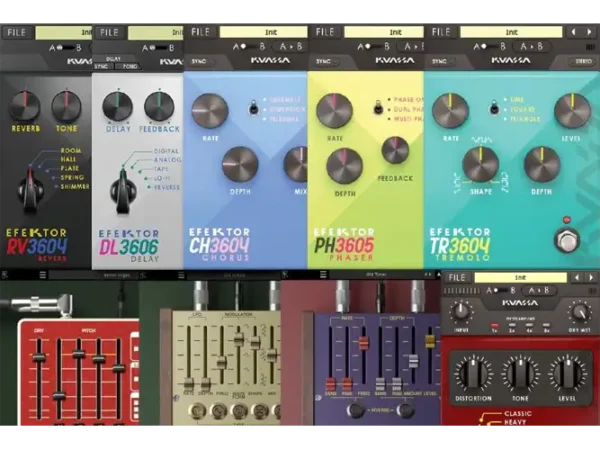Click the DISTORTION knob on the red pedal

click(473, 374)
